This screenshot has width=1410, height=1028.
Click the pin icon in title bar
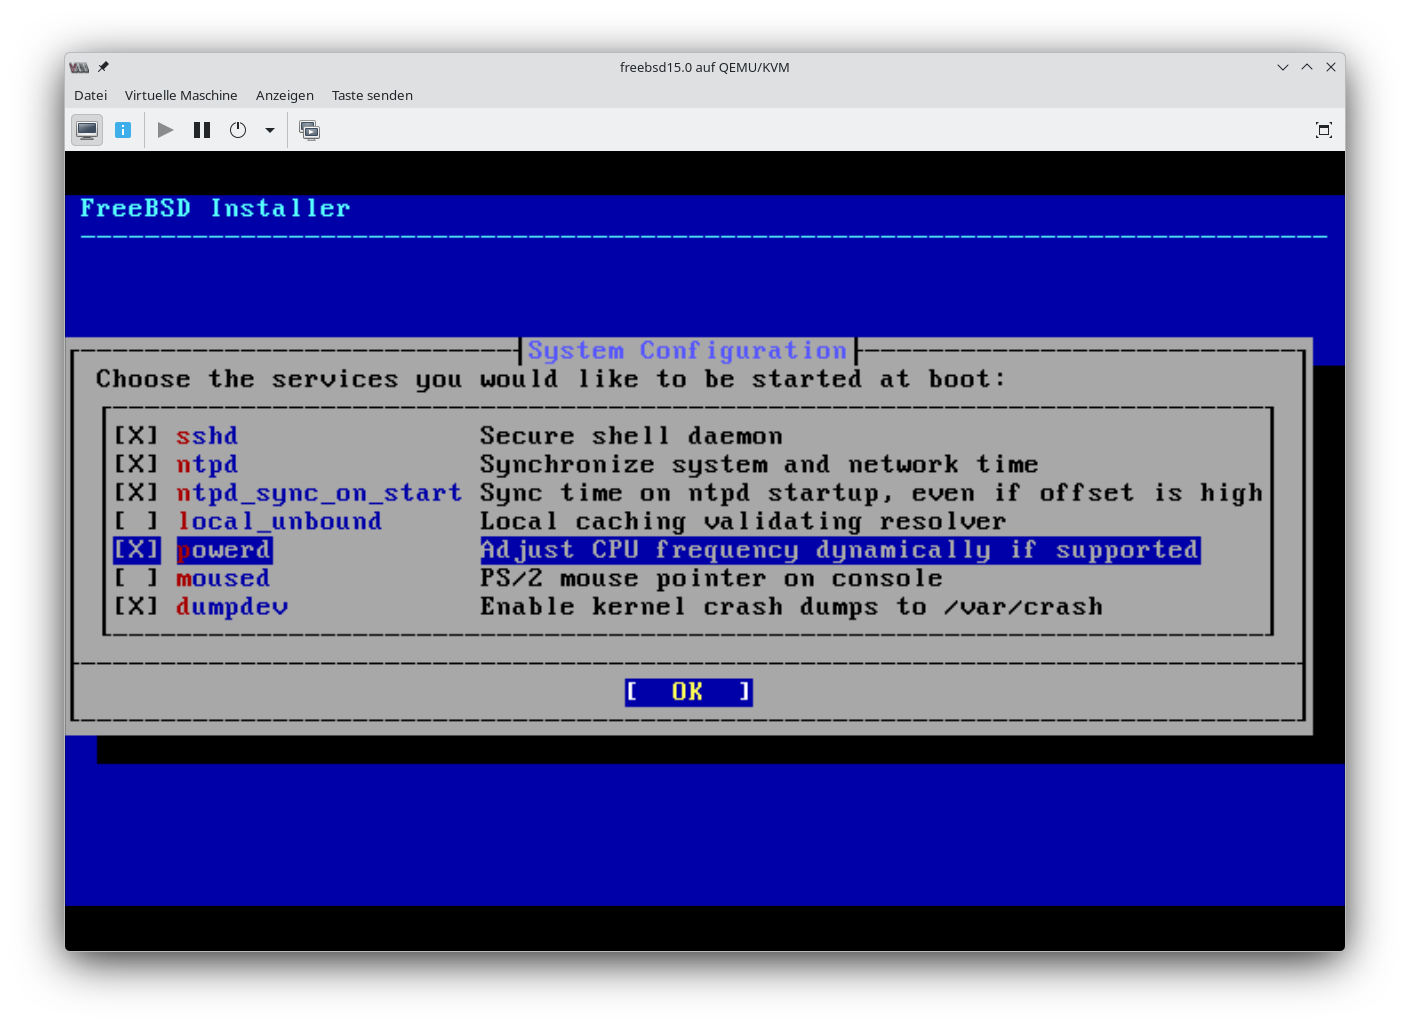click(103, 67)
